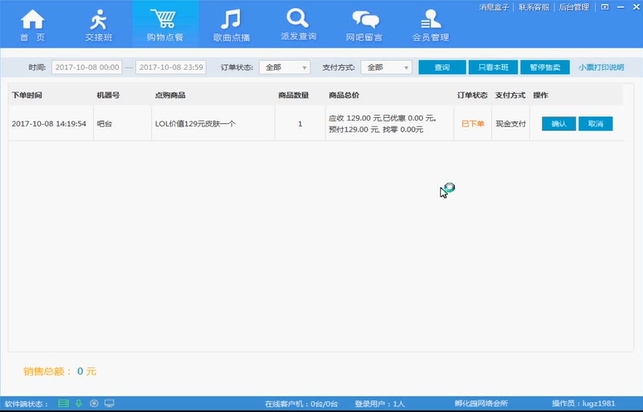Click the green server status icon
This screenshot has width=643, height=412.
click(x=63, y=403)
